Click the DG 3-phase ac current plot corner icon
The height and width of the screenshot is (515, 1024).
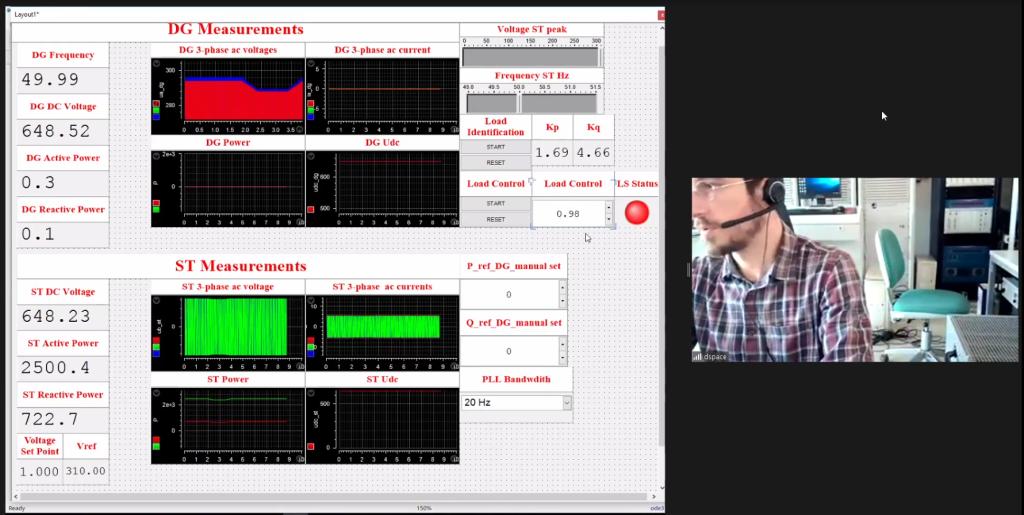[x=311, y=63]
